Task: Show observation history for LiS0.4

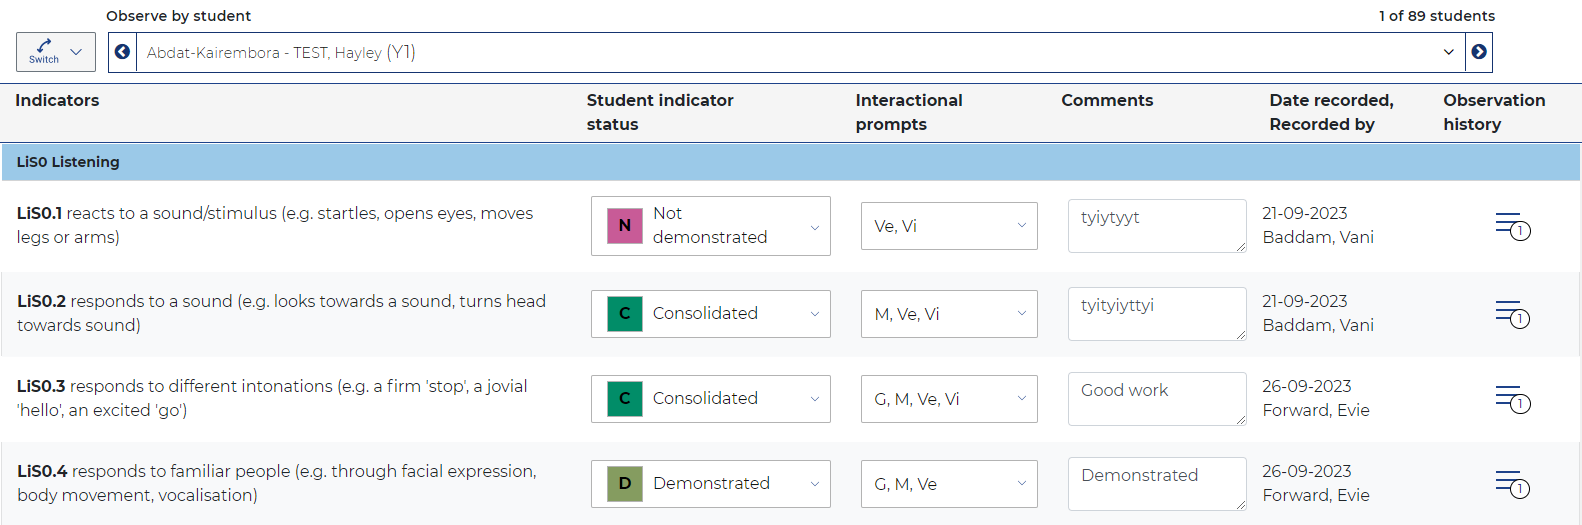Action: coord(1512,484)
